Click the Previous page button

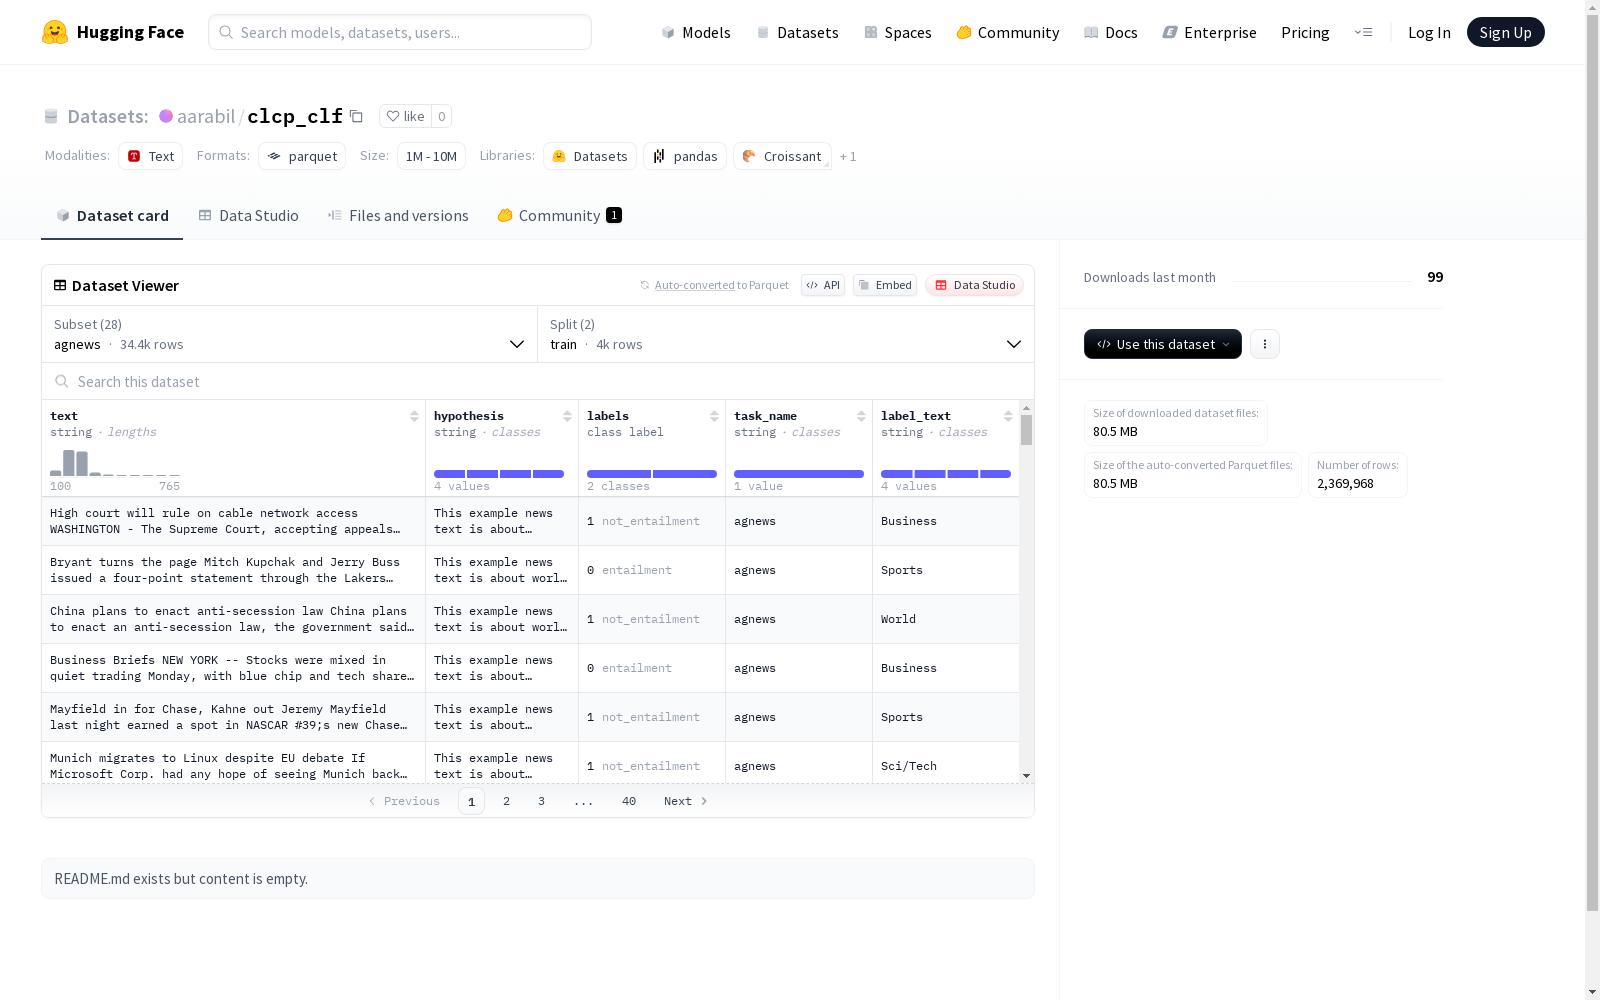[x=404, y=801]
